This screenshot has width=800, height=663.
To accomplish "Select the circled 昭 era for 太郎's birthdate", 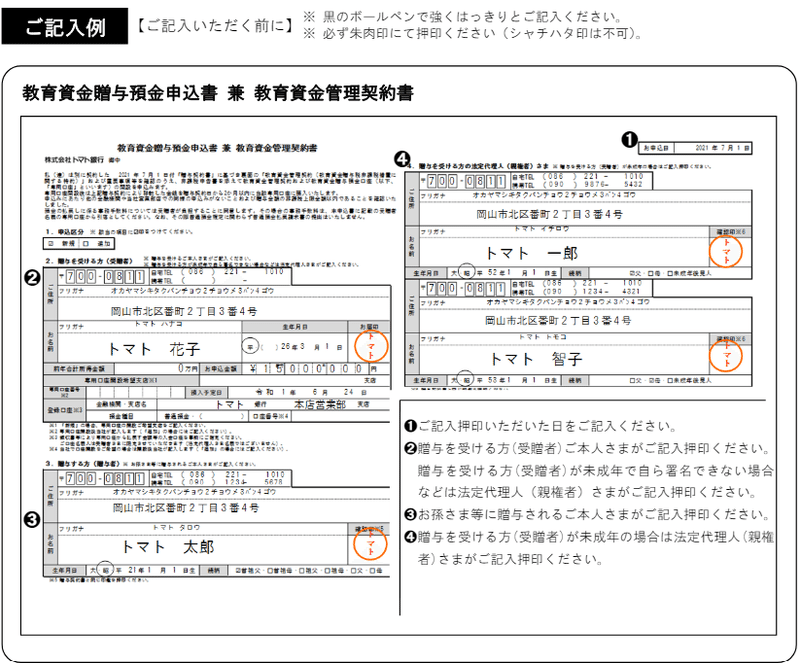I will tap(106, 570).
